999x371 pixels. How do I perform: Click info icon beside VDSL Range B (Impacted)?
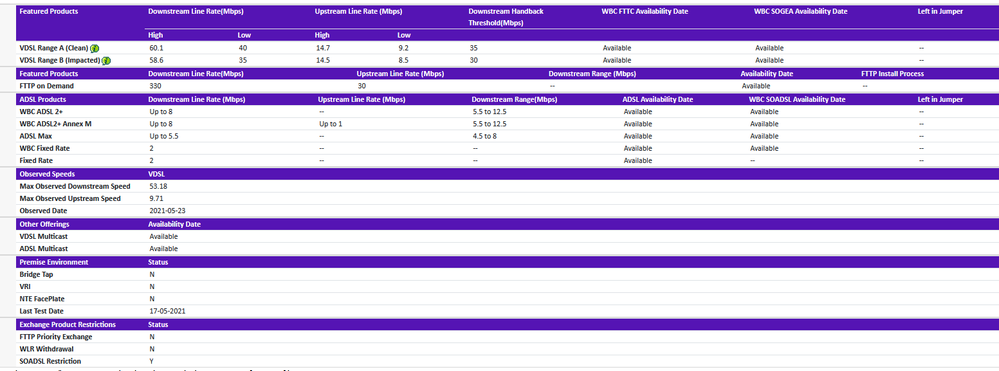pyautogui.click(x=106, y=61)
